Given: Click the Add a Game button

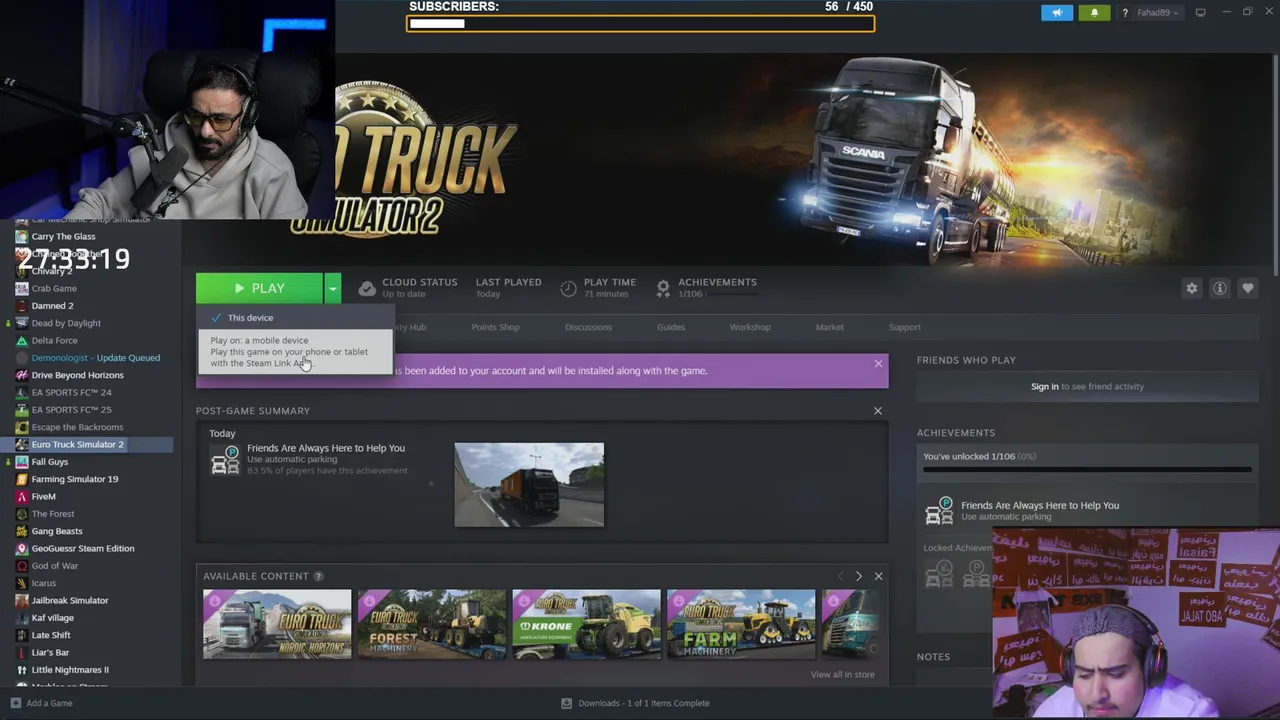Looking at the screenshot, I should (41, 703).
